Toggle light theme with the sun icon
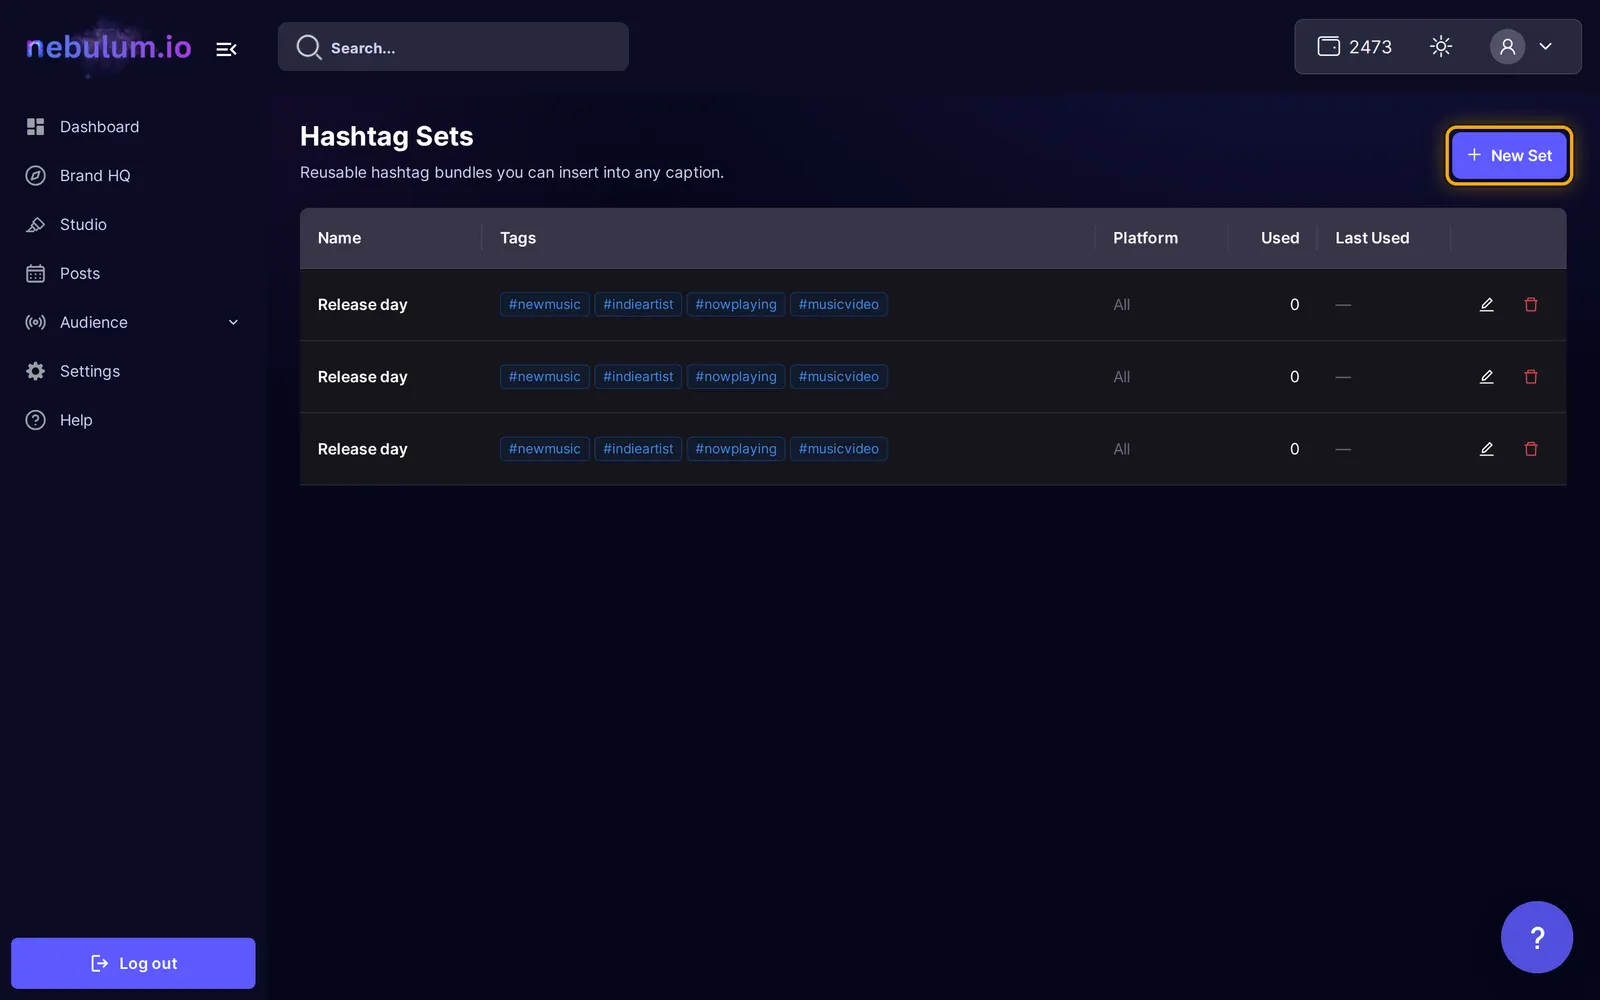The width and height of the screenshot is (1600, 1000). click(x=1440, y=46)
